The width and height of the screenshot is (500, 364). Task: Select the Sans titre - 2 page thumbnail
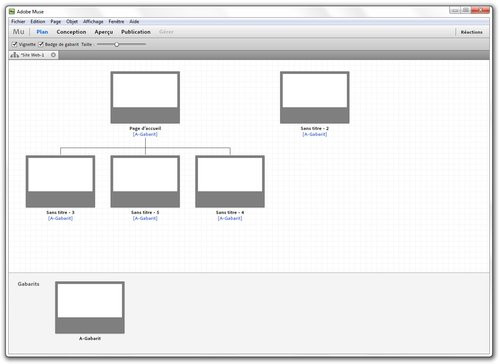315,97
